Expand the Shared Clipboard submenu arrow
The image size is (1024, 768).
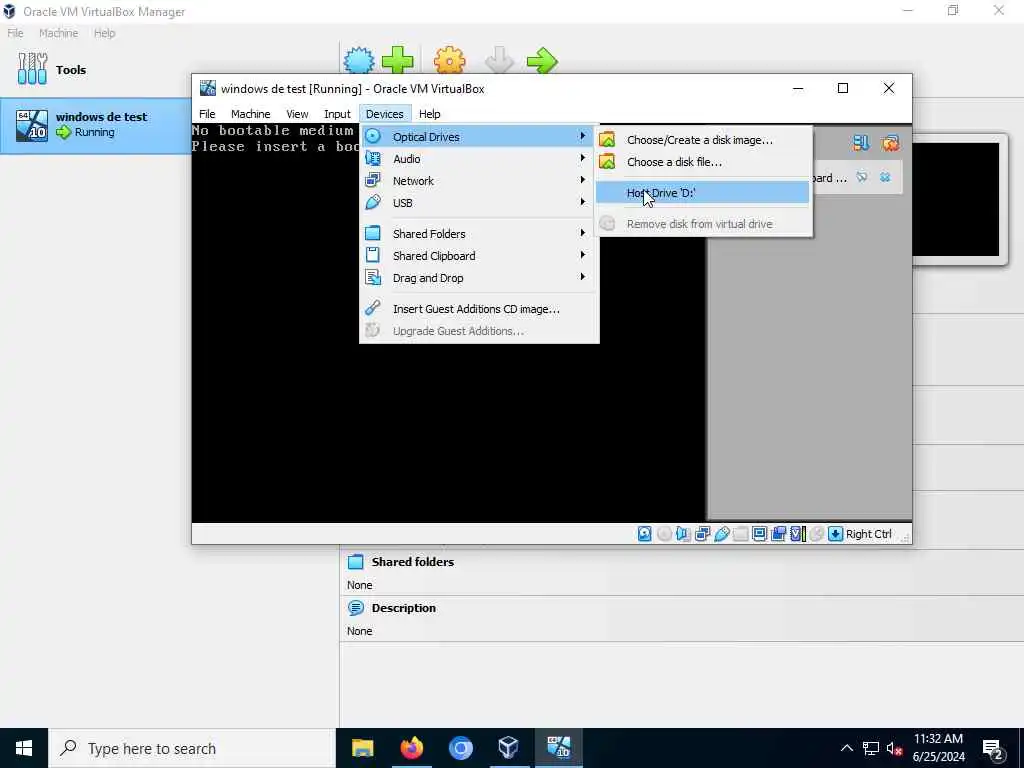pyautogui.click(x=582, y=255)
